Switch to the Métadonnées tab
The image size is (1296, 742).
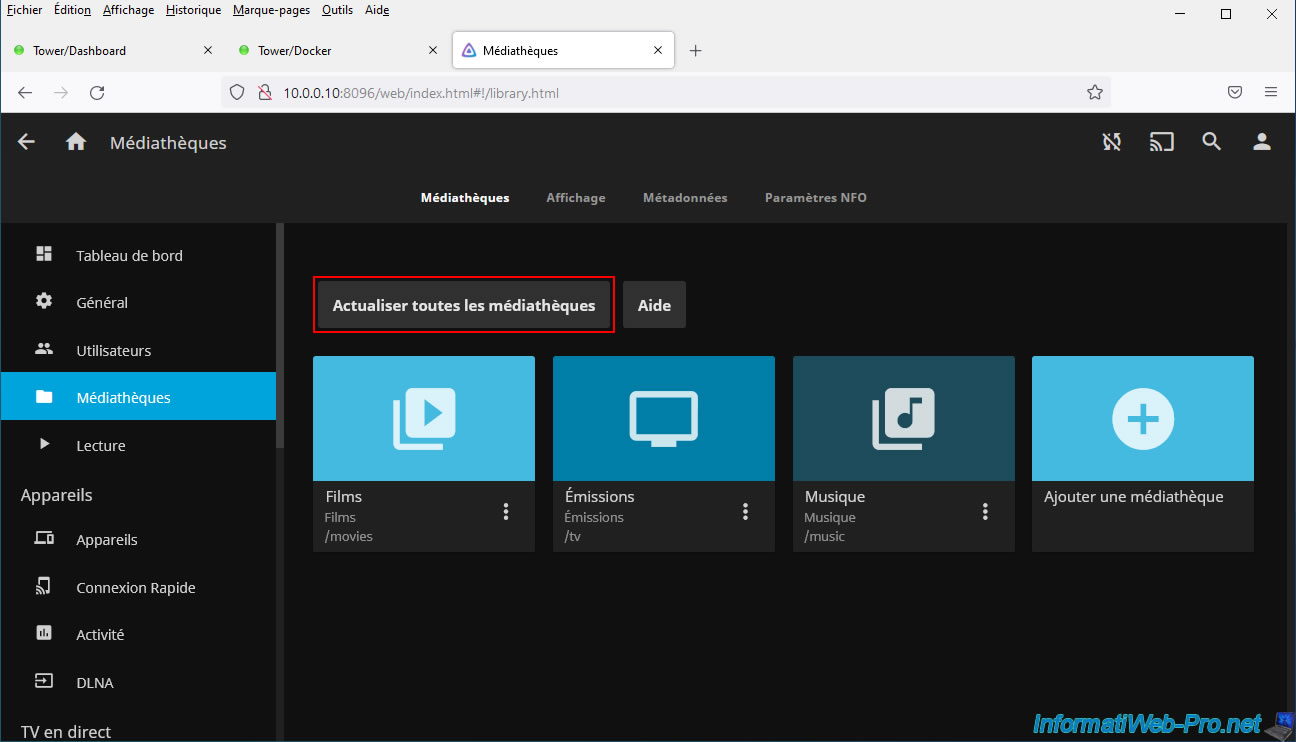685,198
